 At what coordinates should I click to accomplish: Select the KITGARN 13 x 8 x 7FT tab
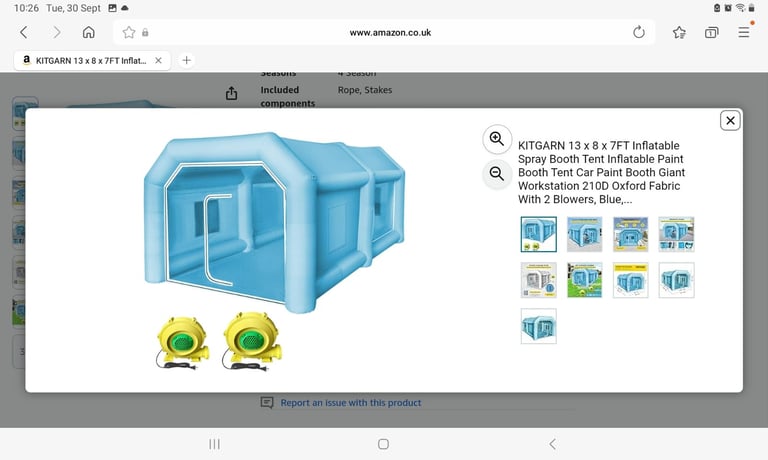point(92,61)
